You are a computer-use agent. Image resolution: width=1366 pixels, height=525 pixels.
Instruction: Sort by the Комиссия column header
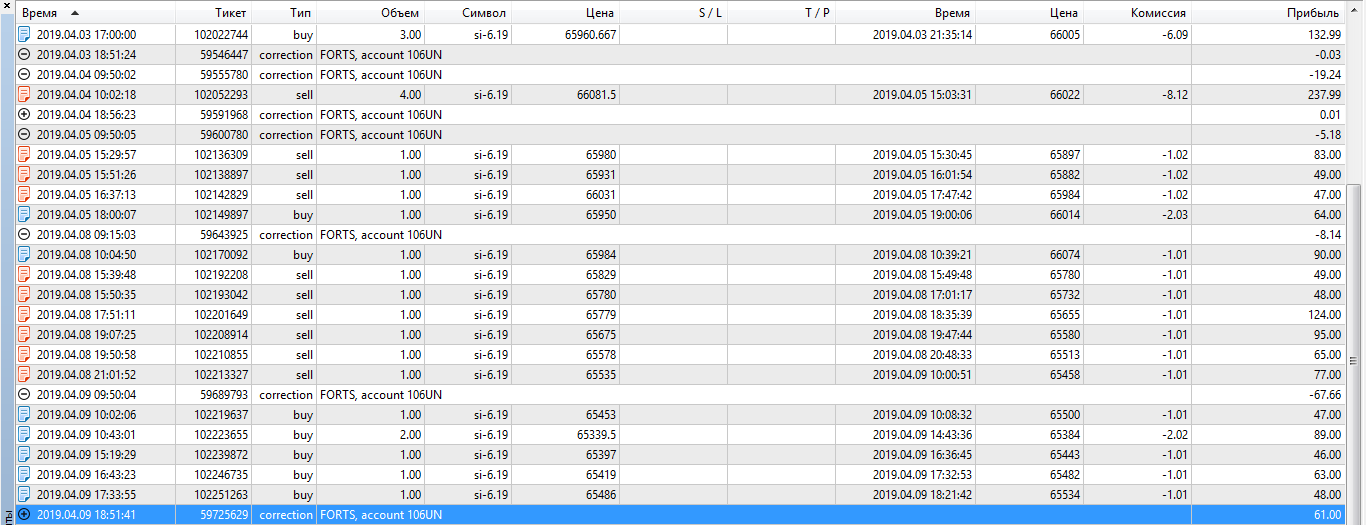click(x=1158, y=13)
